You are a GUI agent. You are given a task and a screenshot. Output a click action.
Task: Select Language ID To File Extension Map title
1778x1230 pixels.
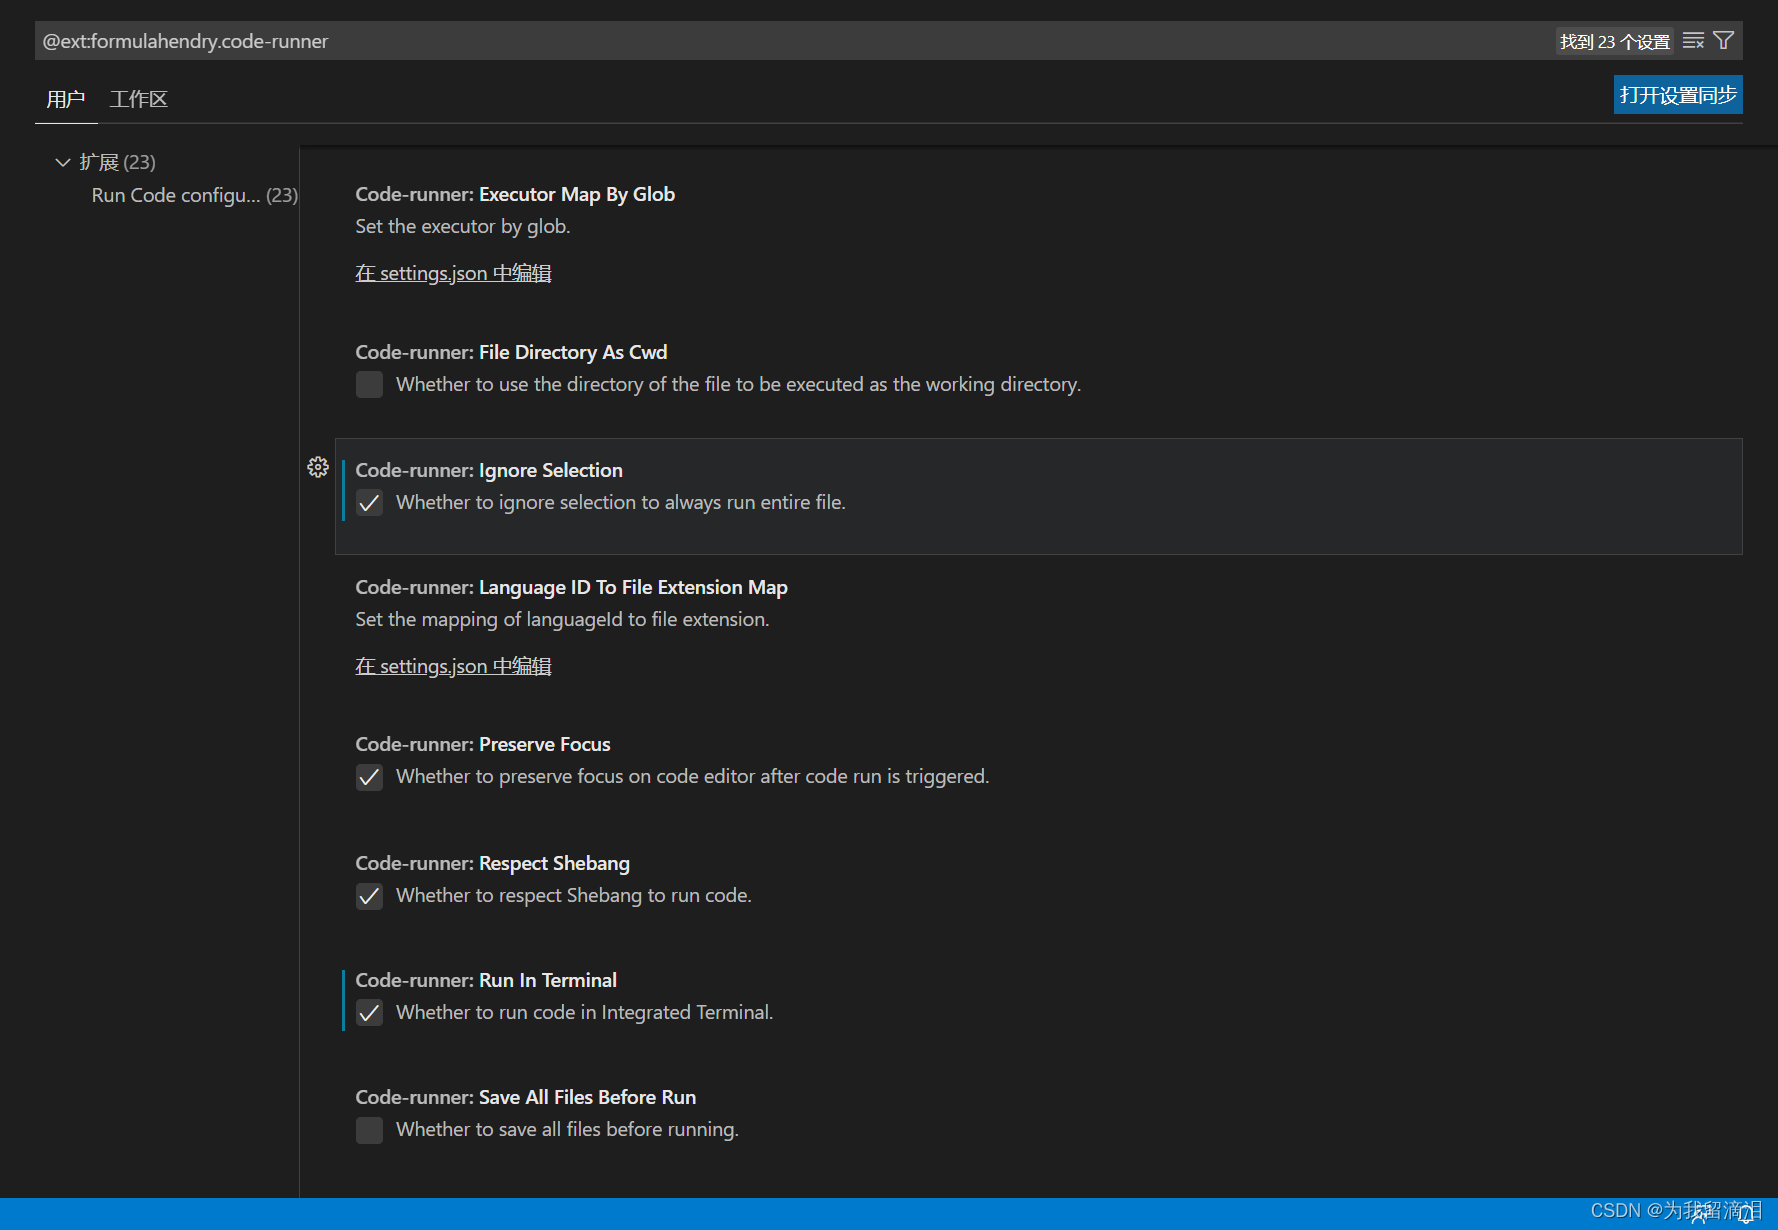(x=571, y=587)
